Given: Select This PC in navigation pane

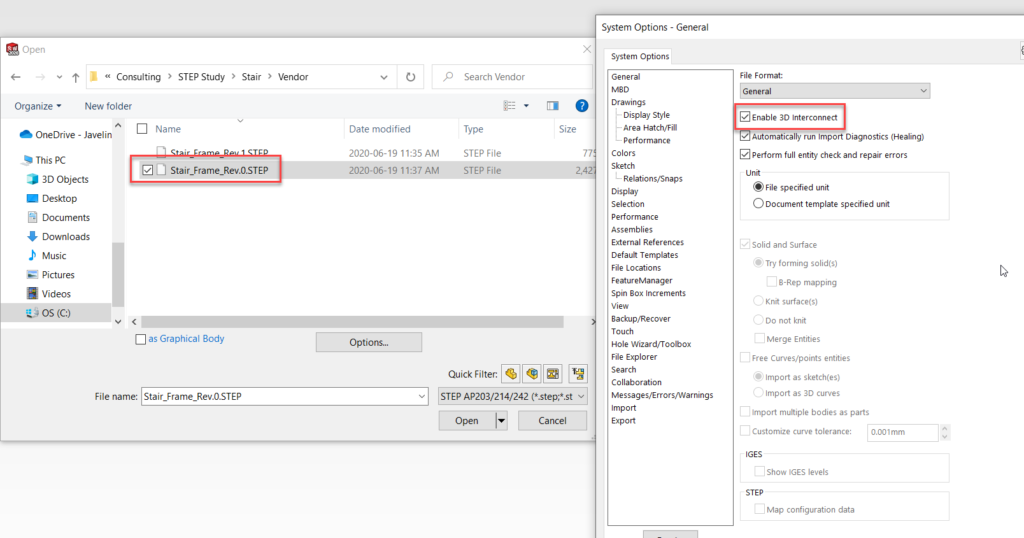Looking at the screenshot, I should point(43,160).
